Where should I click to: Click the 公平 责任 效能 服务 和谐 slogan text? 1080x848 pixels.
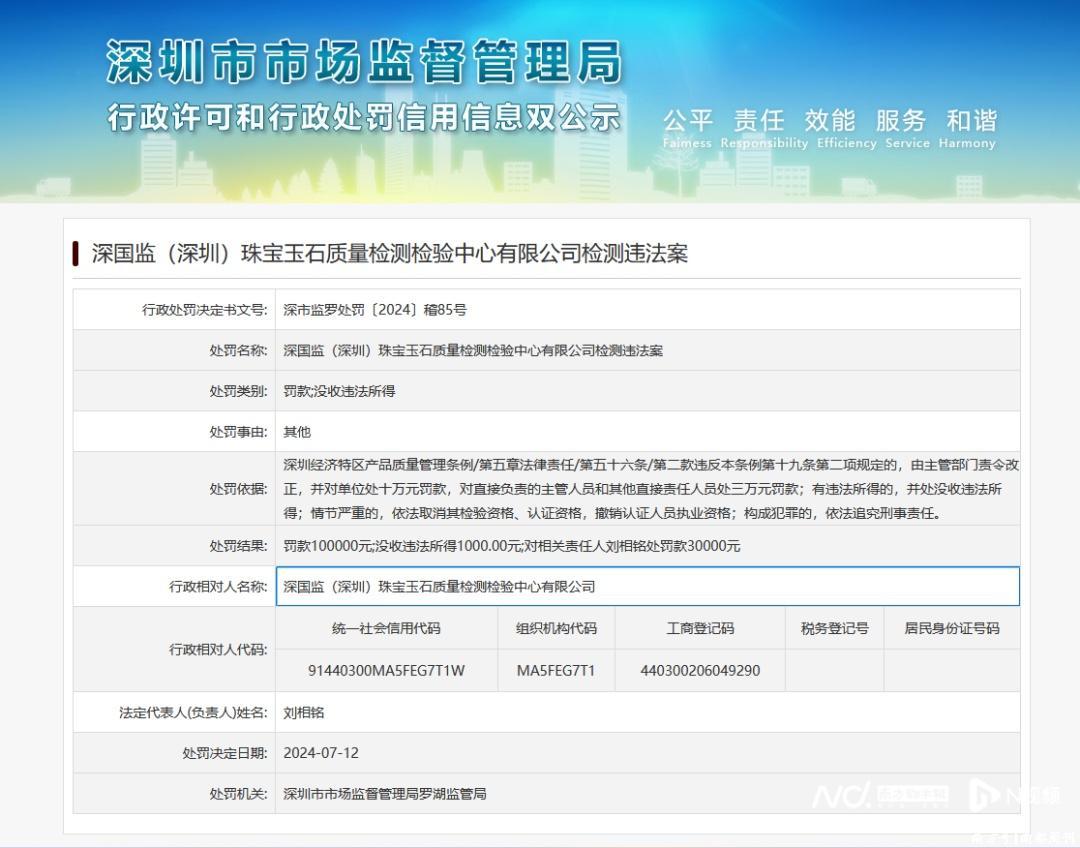tap(829, 122)
